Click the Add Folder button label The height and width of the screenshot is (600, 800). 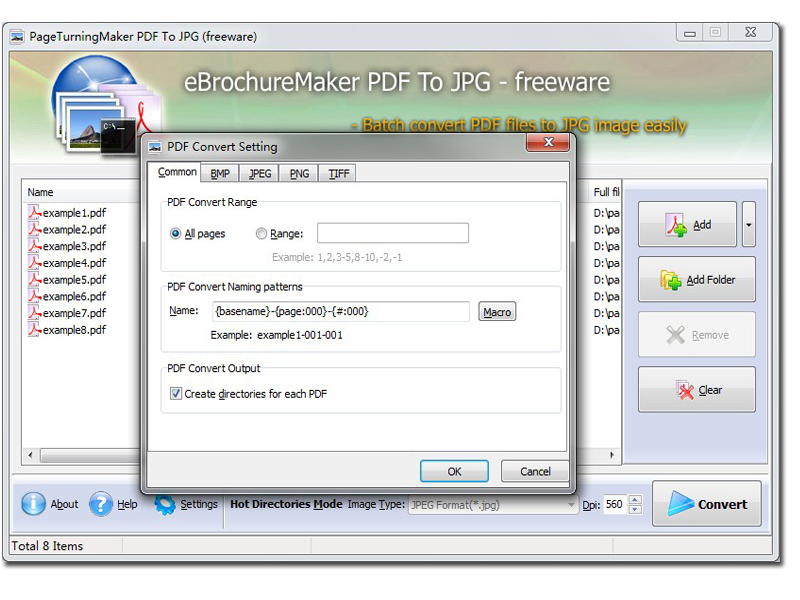click(x=711, y=280)
